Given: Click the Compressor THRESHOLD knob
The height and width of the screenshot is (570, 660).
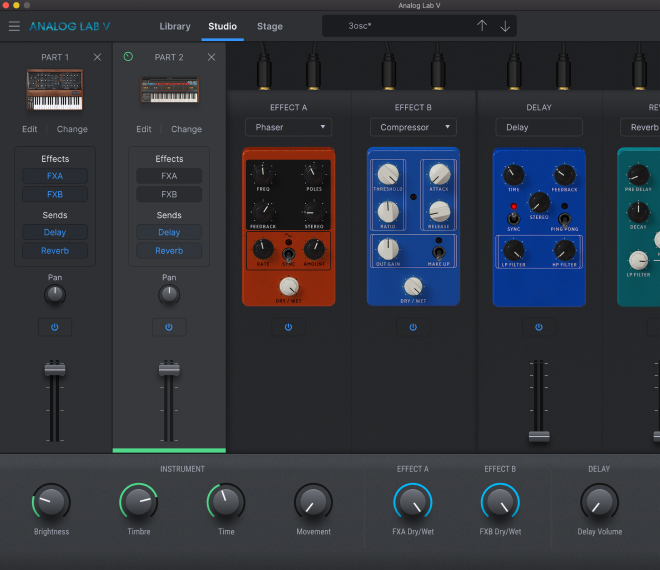Looking at the screenshot, I should pos(388,174).
